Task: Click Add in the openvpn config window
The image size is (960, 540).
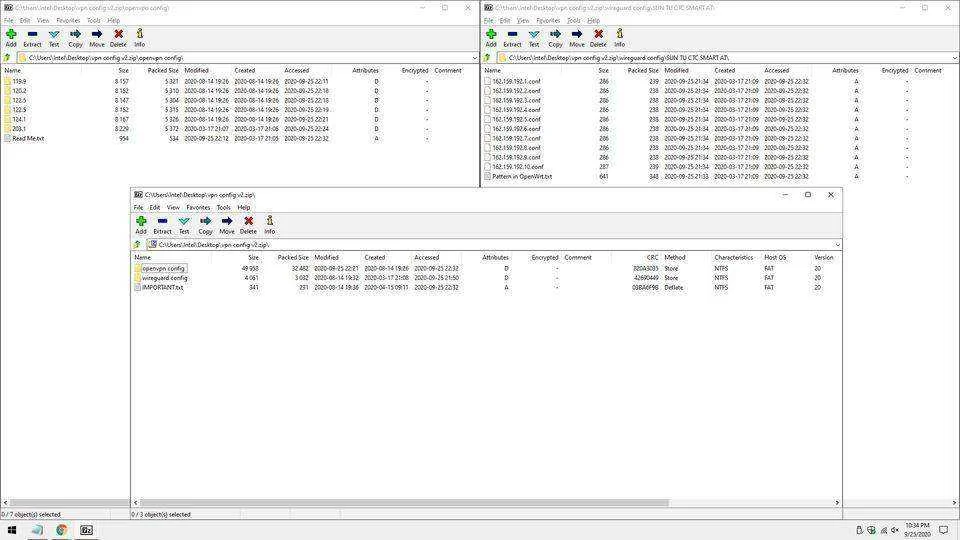Action: [x=11, y=37]
